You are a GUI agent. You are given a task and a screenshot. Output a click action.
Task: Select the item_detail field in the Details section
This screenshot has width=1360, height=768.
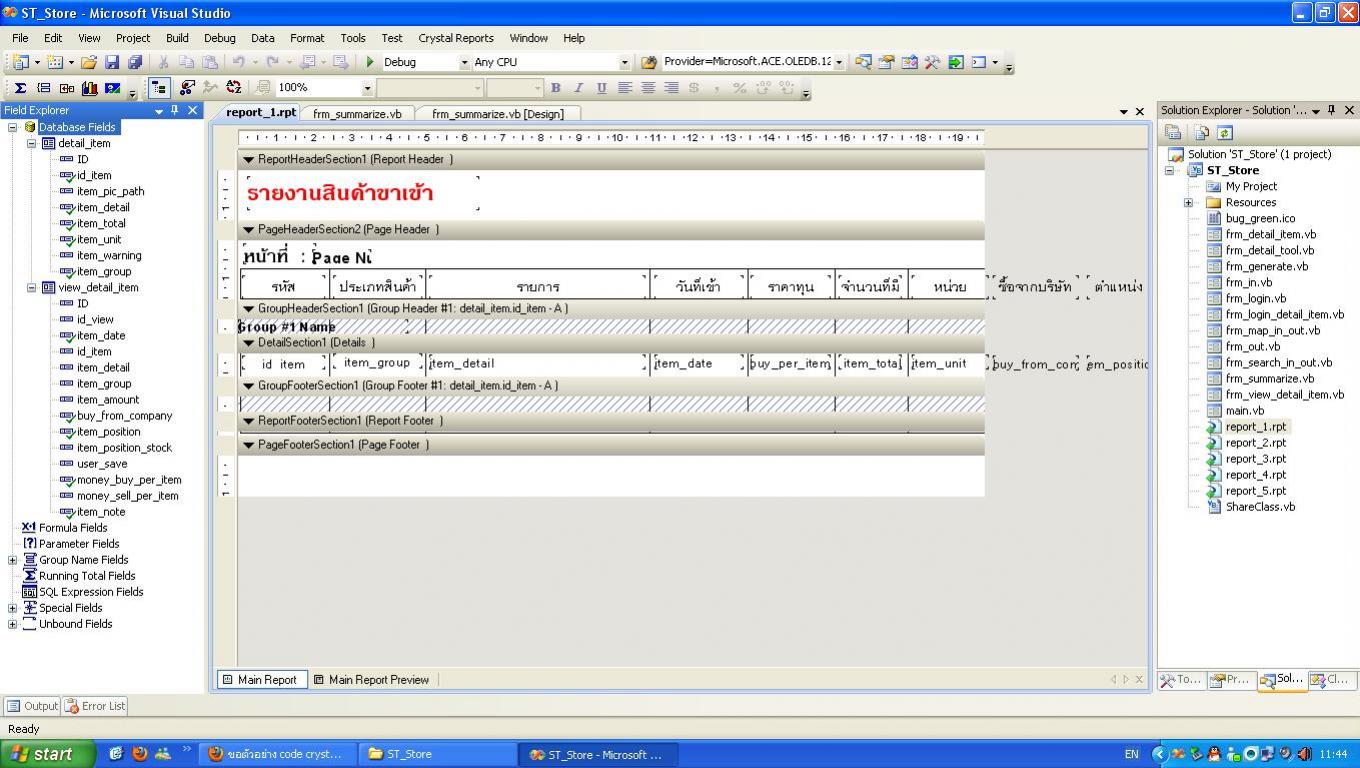(x=537, y=364)
